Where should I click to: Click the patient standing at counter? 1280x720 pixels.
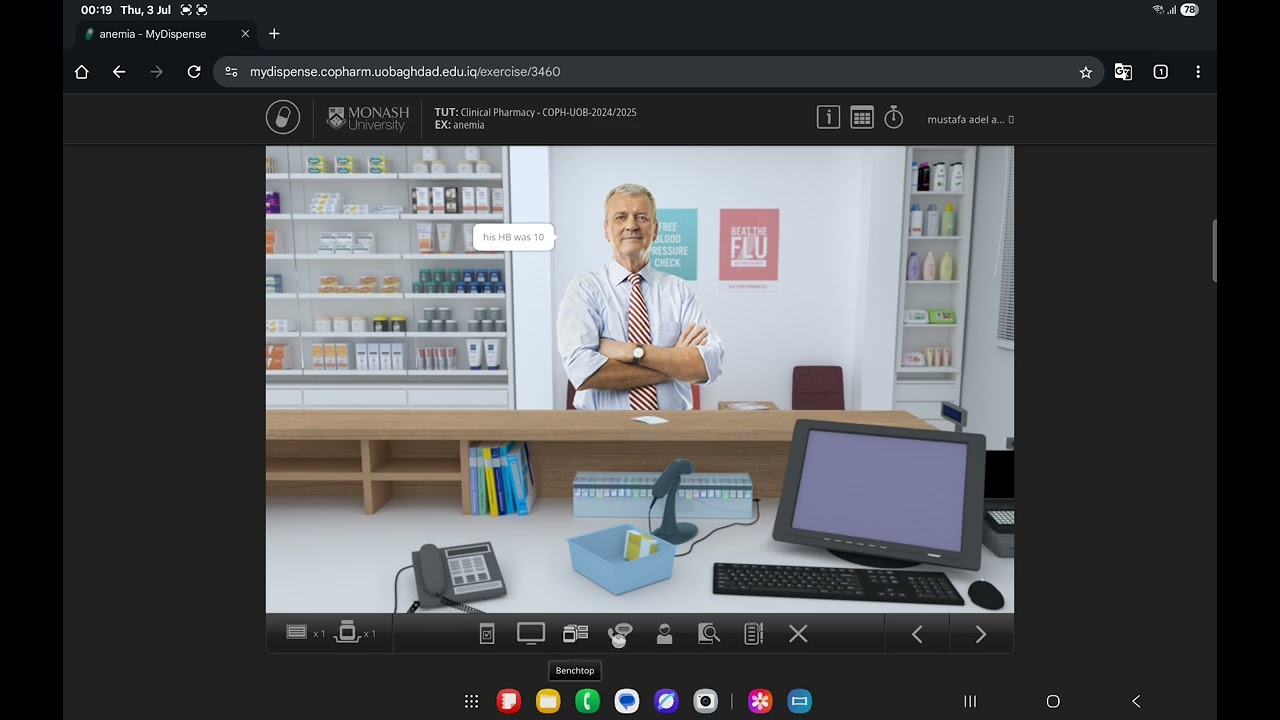638,298
